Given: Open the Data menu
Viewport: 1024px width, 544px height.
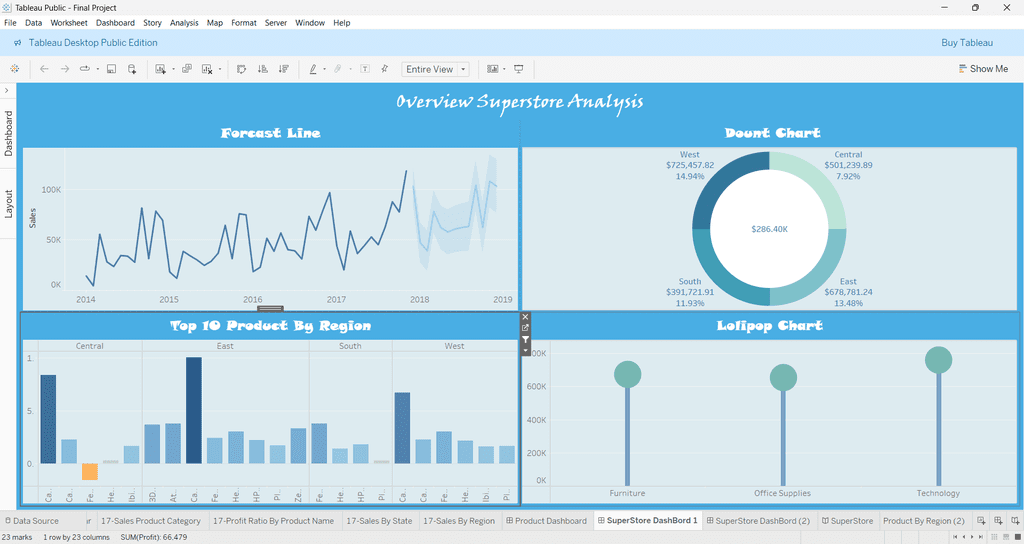Looking at the screenshot, I should (x=33, y=23).
